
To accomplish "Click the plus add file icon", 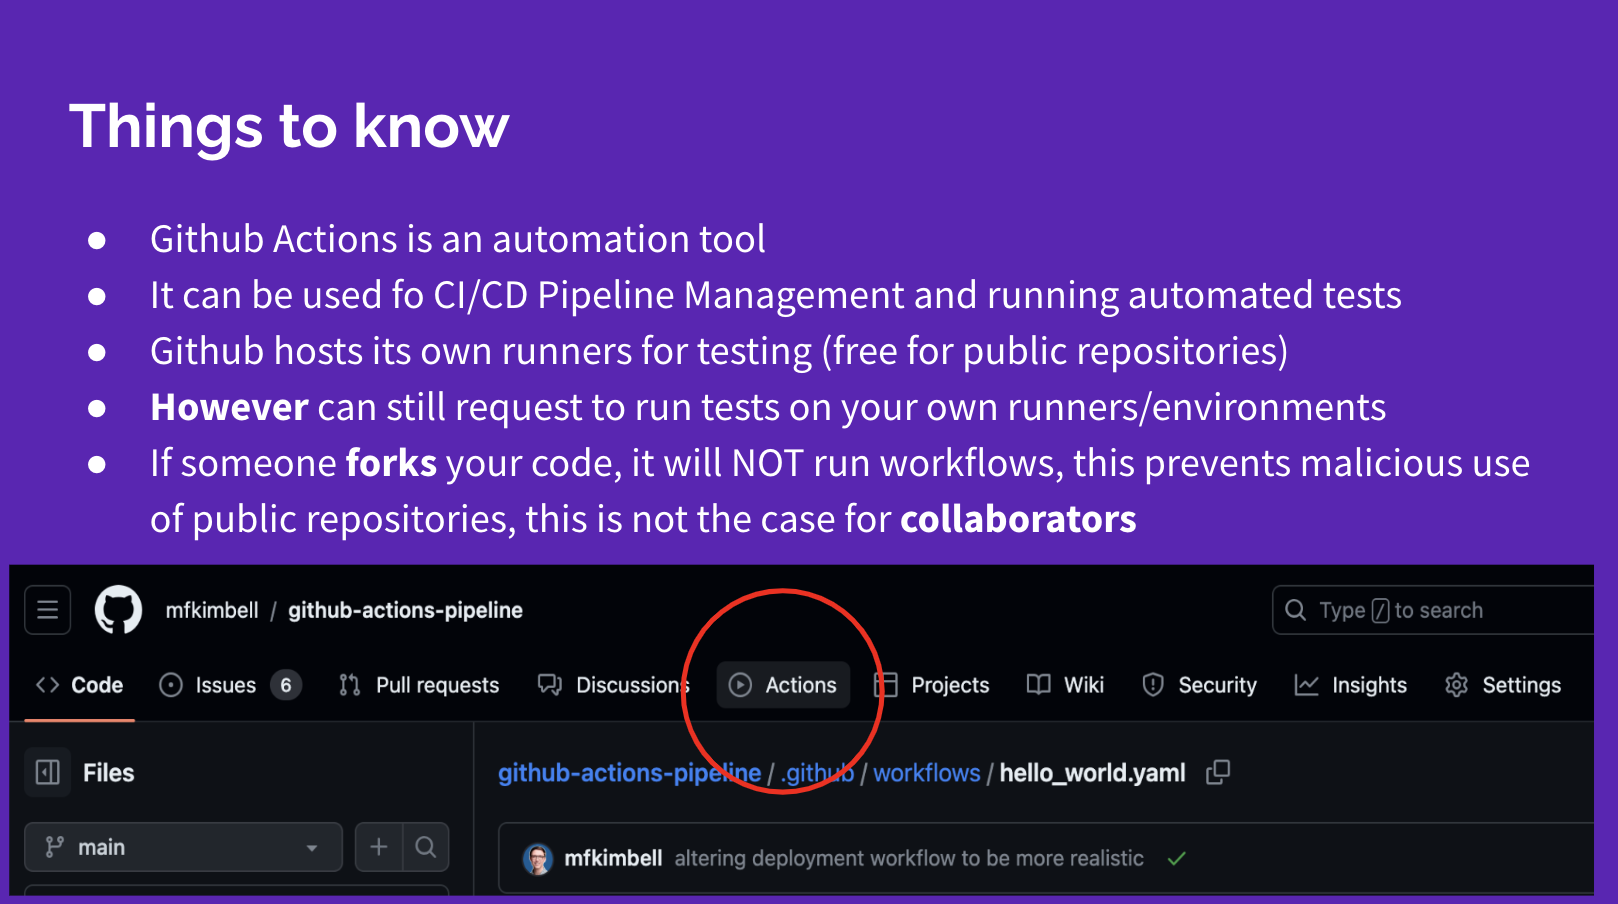I will click(x=379, y=847).
